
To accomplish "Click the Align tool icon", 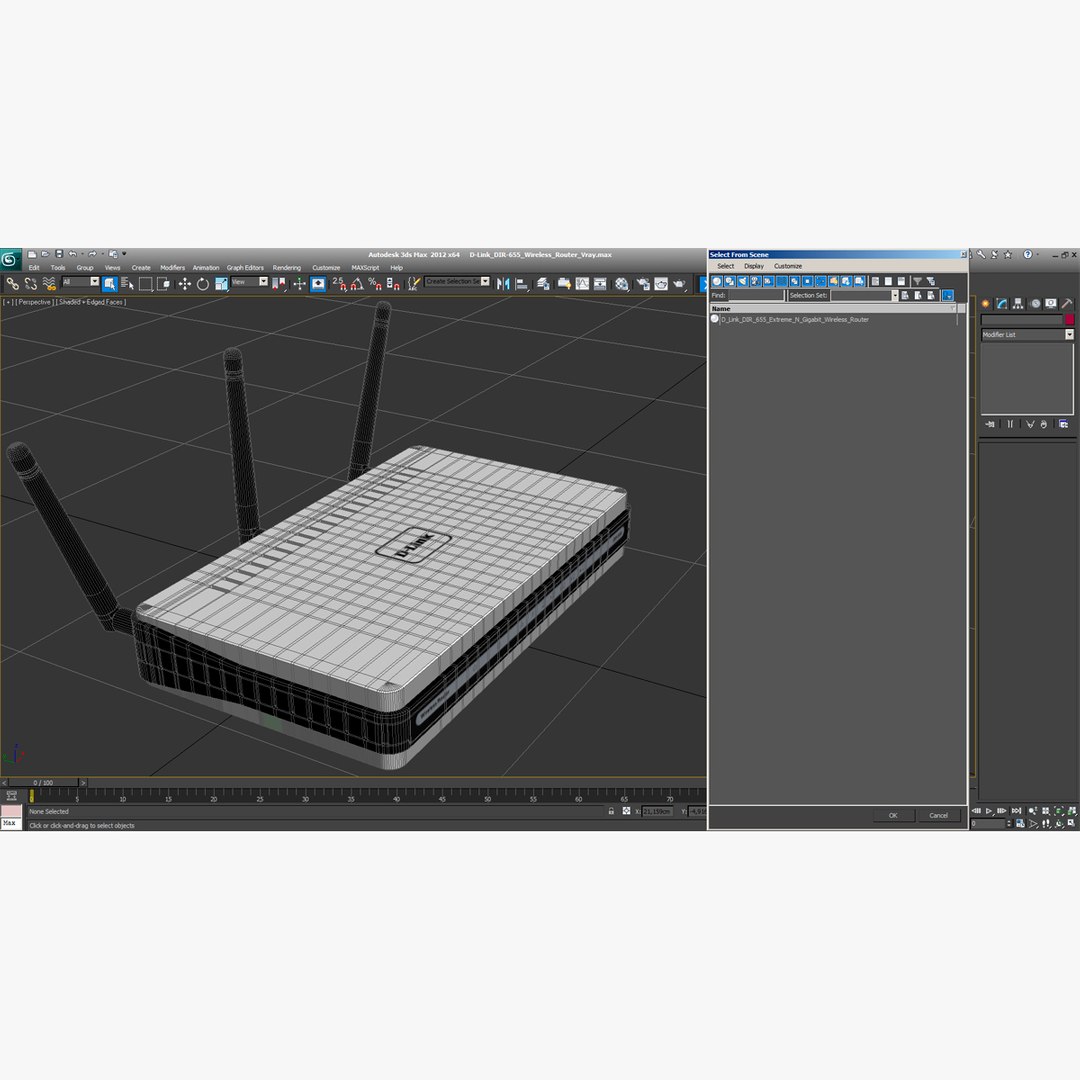I will tap(521, 284).
